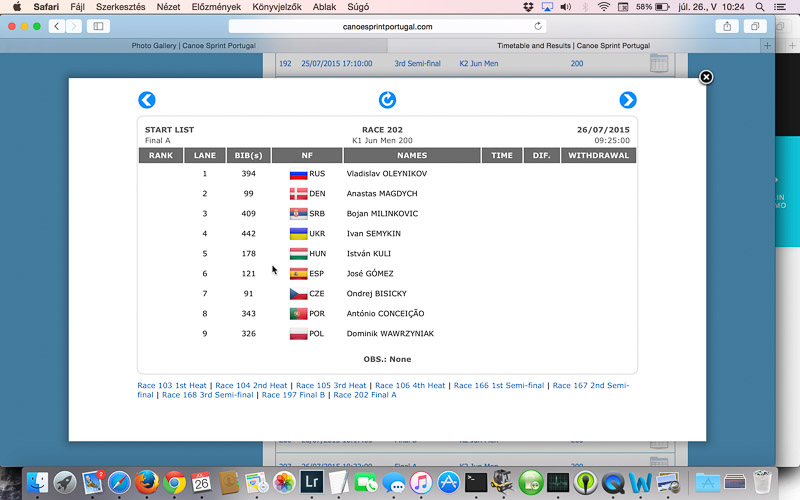
Task: Launch Firefox from the Dock
Action: pos(147,481)
